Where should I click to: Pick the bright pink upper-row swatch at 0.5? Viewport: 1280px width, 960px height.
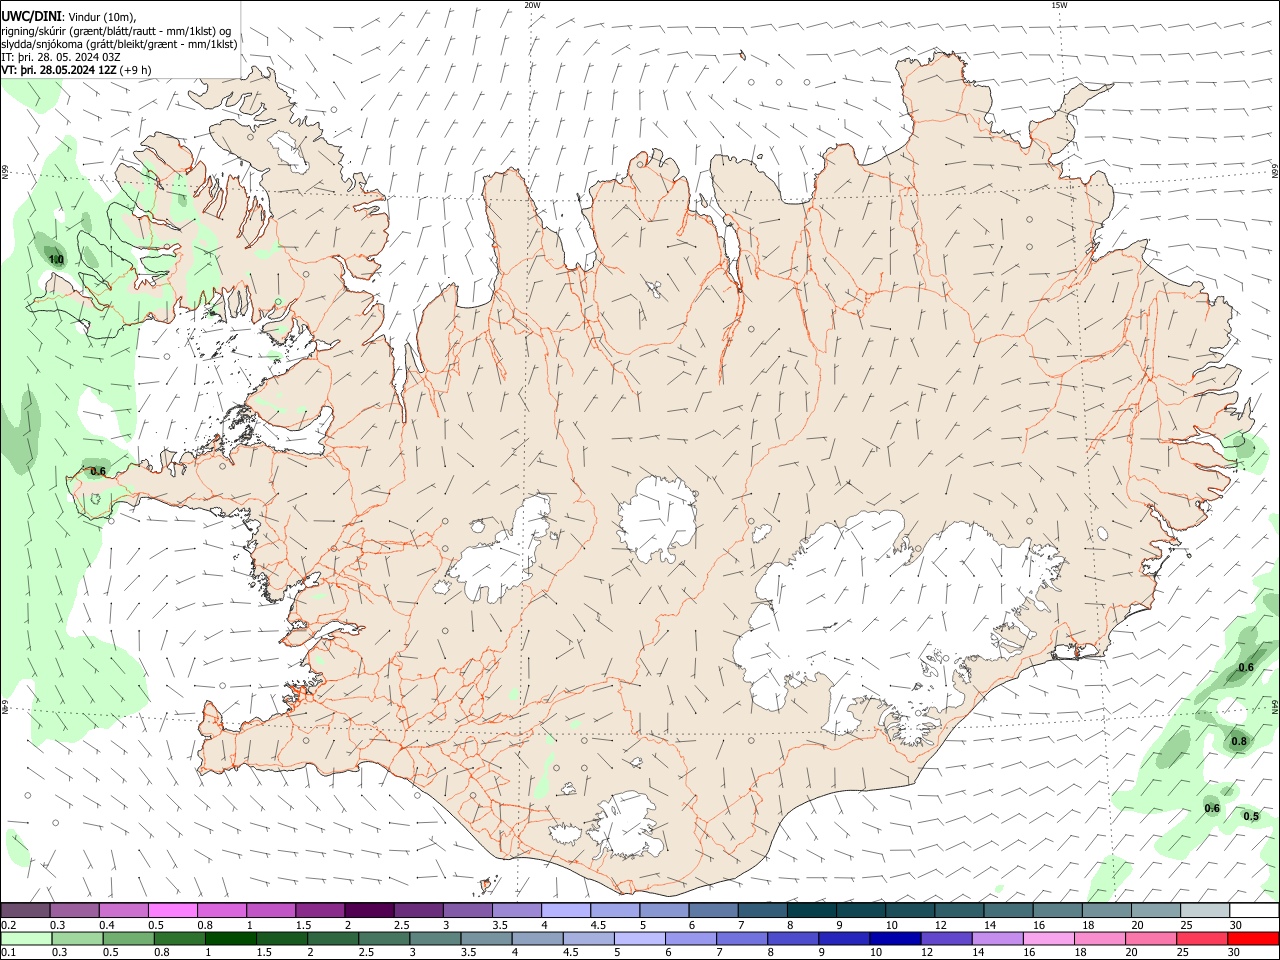(x=172, y=910)
